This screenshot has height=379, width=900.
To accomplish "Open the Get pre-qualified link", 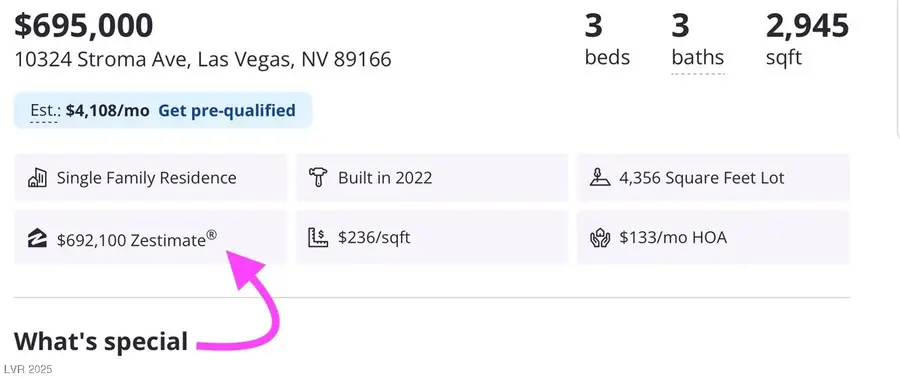I will pyautogui.click(x=227, y=110).
